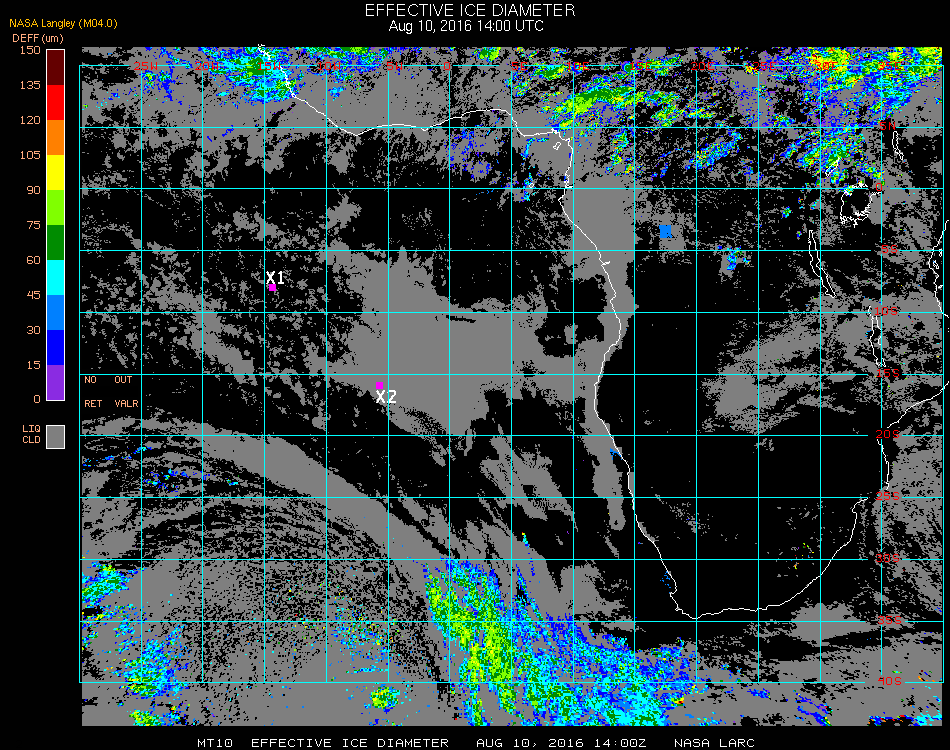Screen dimensions: 950x750
Task: Click the '105' legend scale value
Action: (x=30, y=155)
